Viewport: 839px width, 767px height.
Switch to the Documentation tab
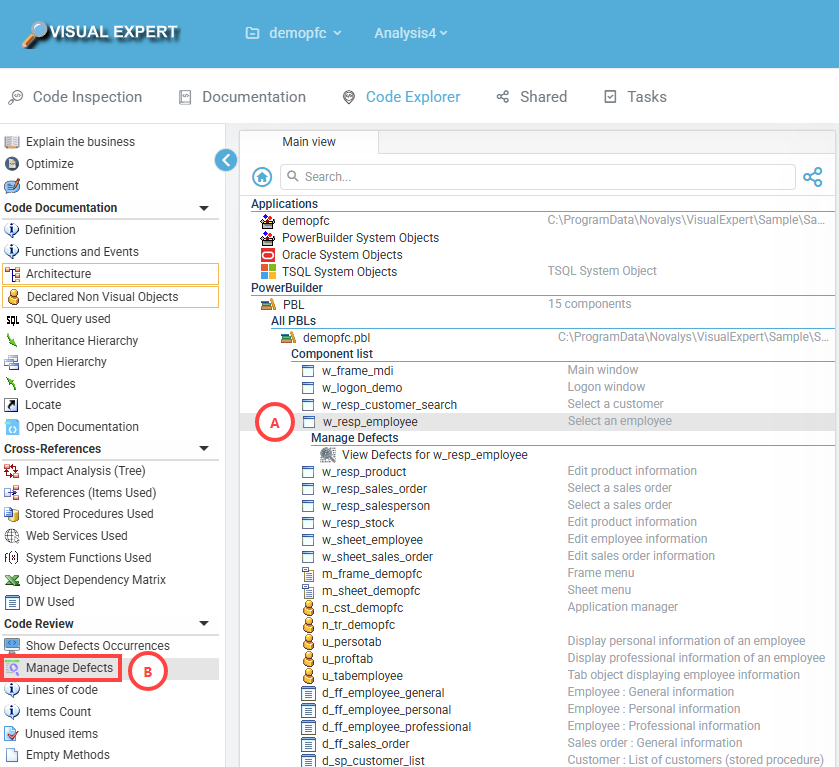[x=242, y=97]
